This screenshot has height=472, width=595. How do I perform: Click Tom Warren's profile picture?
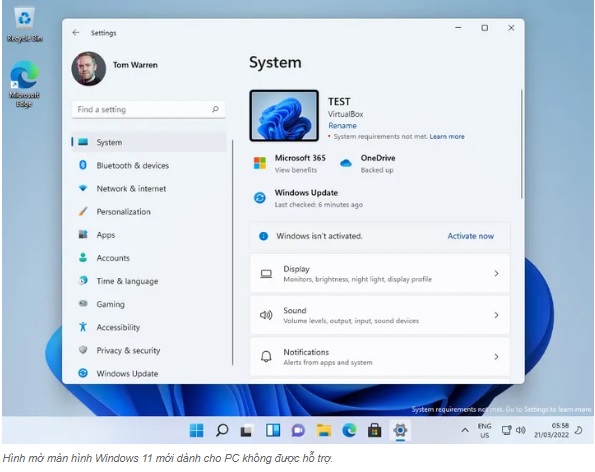(89, 69)
